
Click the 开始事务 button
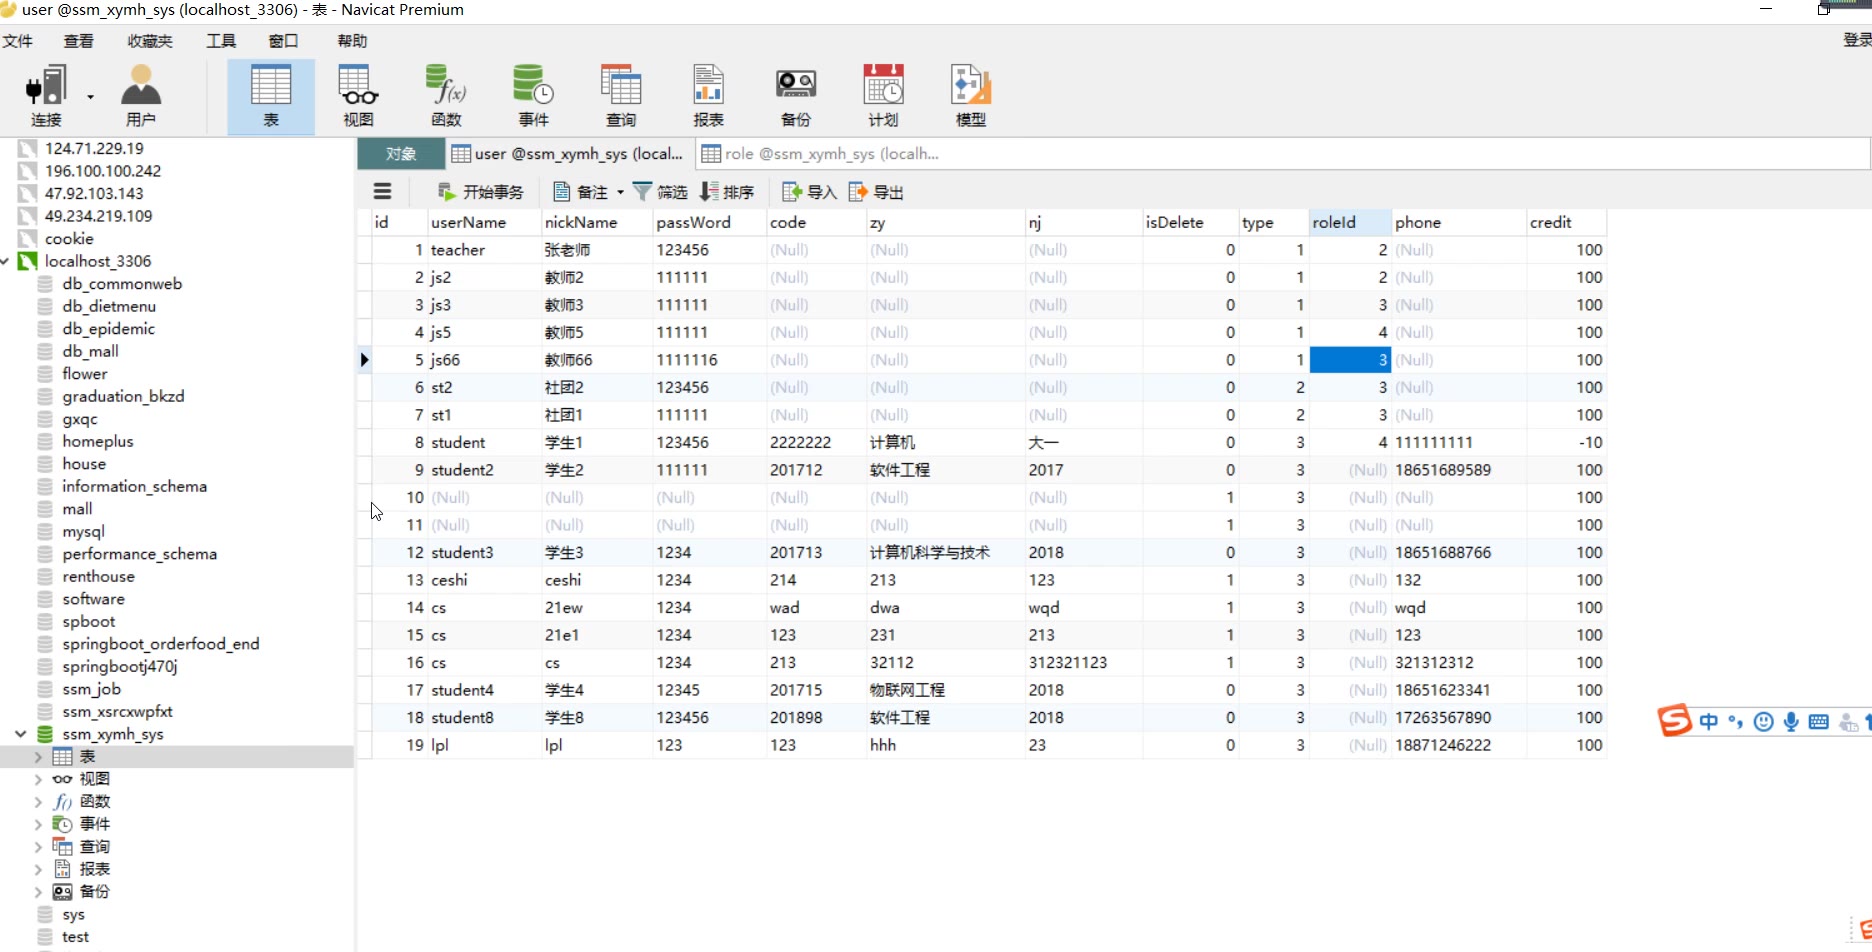[x=481, y=192]
